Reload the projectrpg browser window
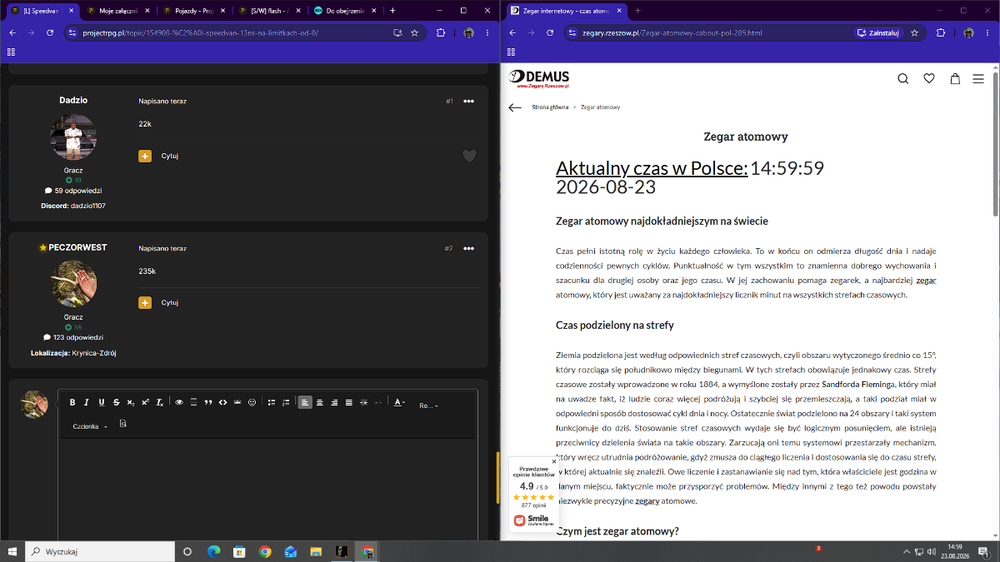This screenshot has width=1000, height=562. click(50, 33)
